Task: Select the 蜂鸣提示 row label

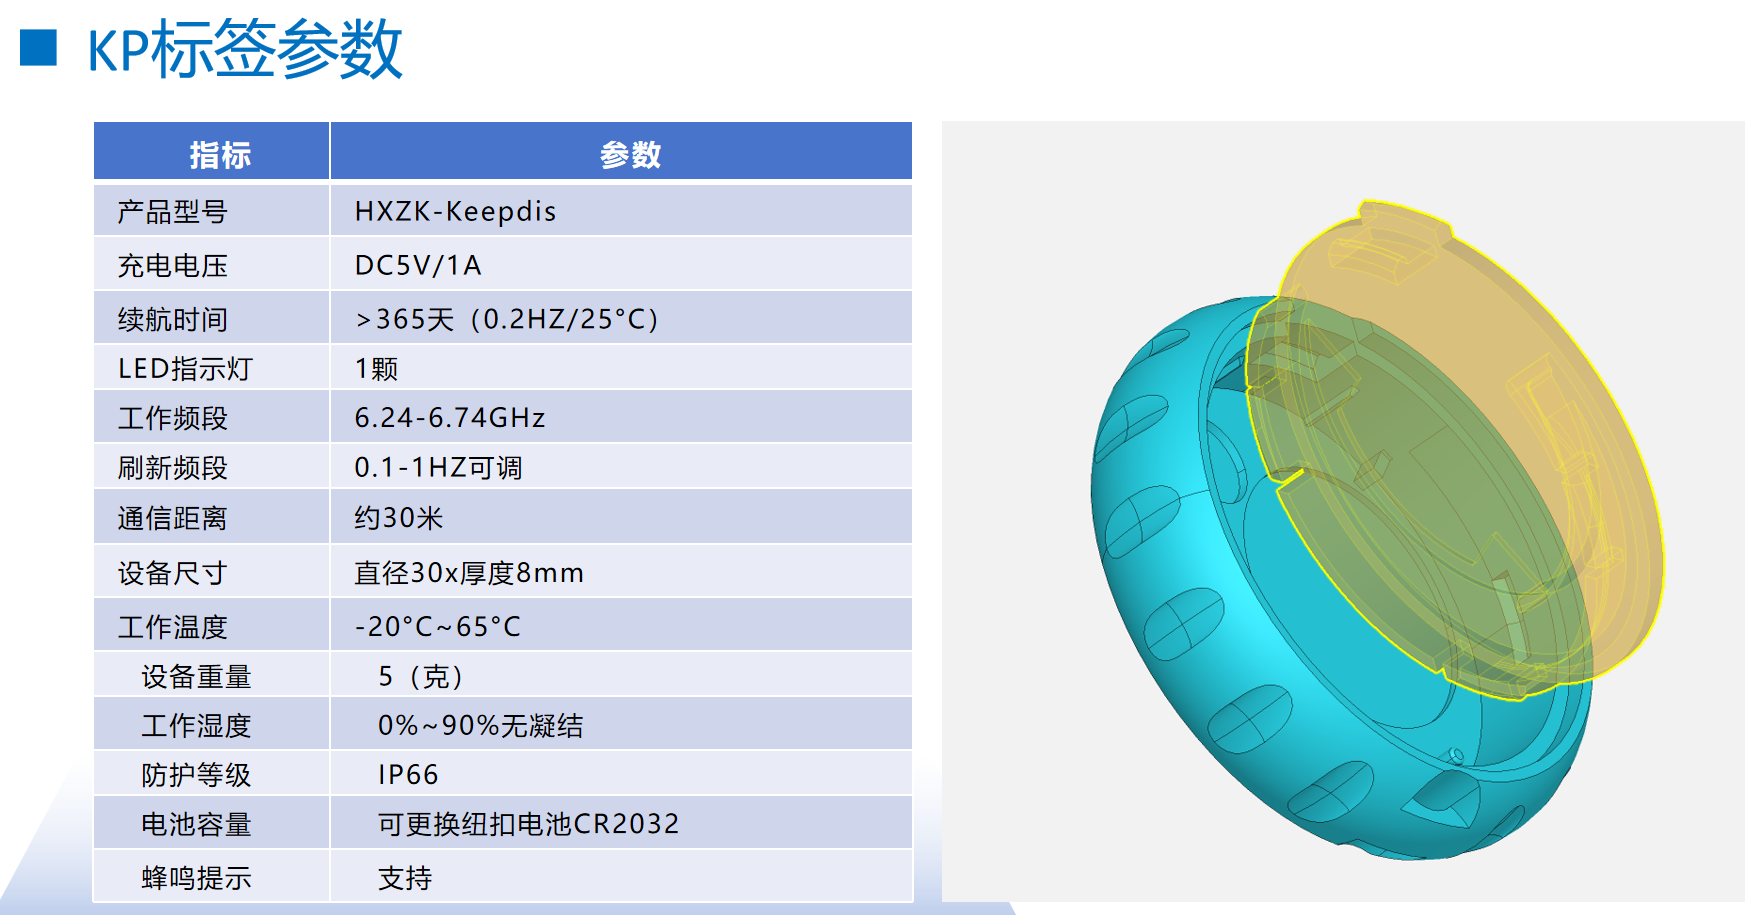Action: tap(196, 878)
